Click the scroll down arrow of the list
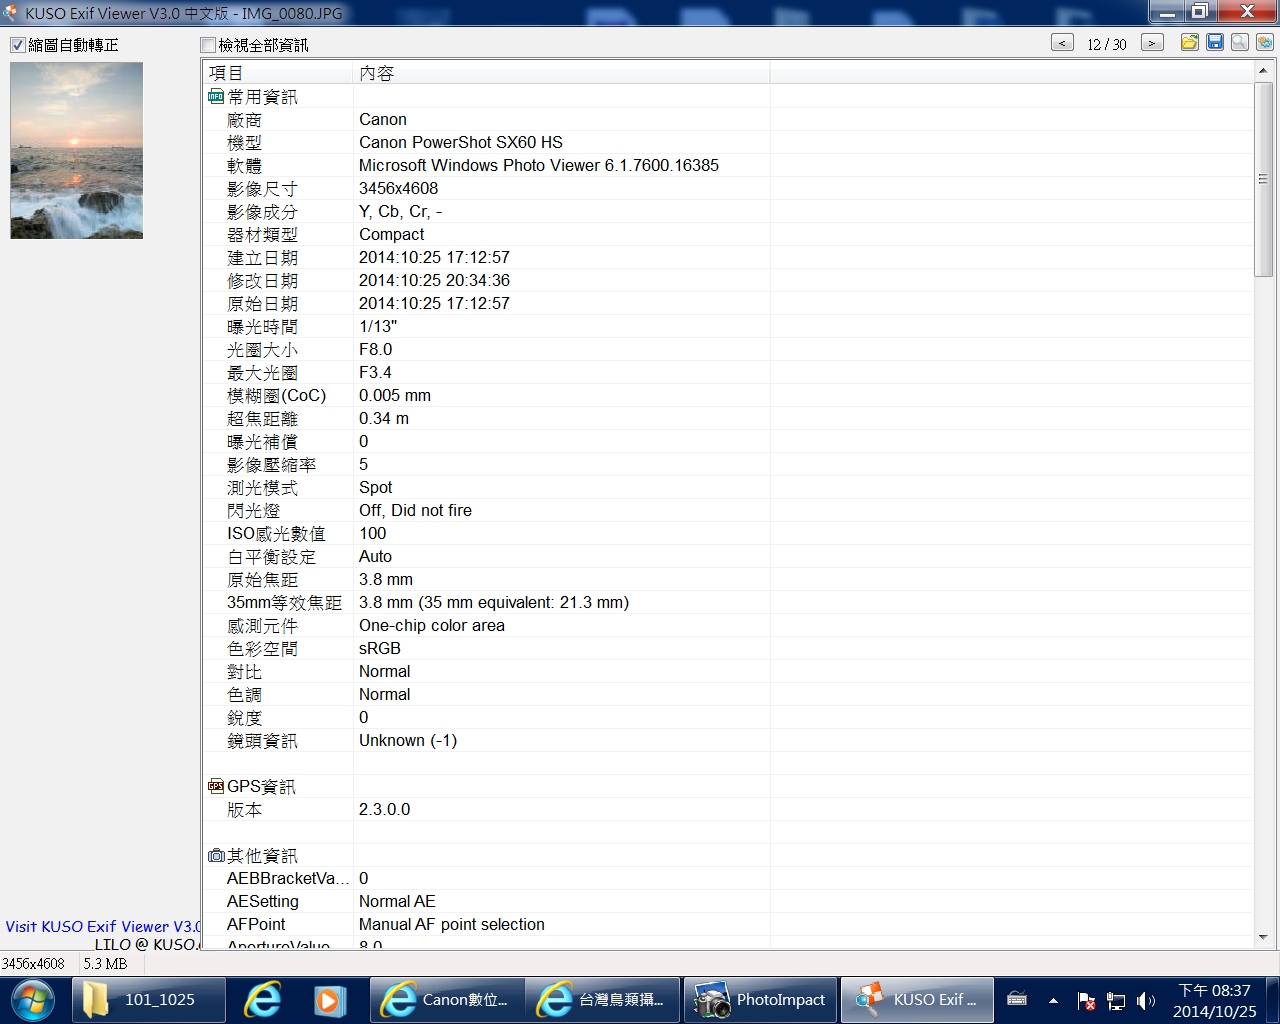Image resolution: width=1280 pixels, height=1024 pixels. pyautogui.click(x=1263, y=938)
